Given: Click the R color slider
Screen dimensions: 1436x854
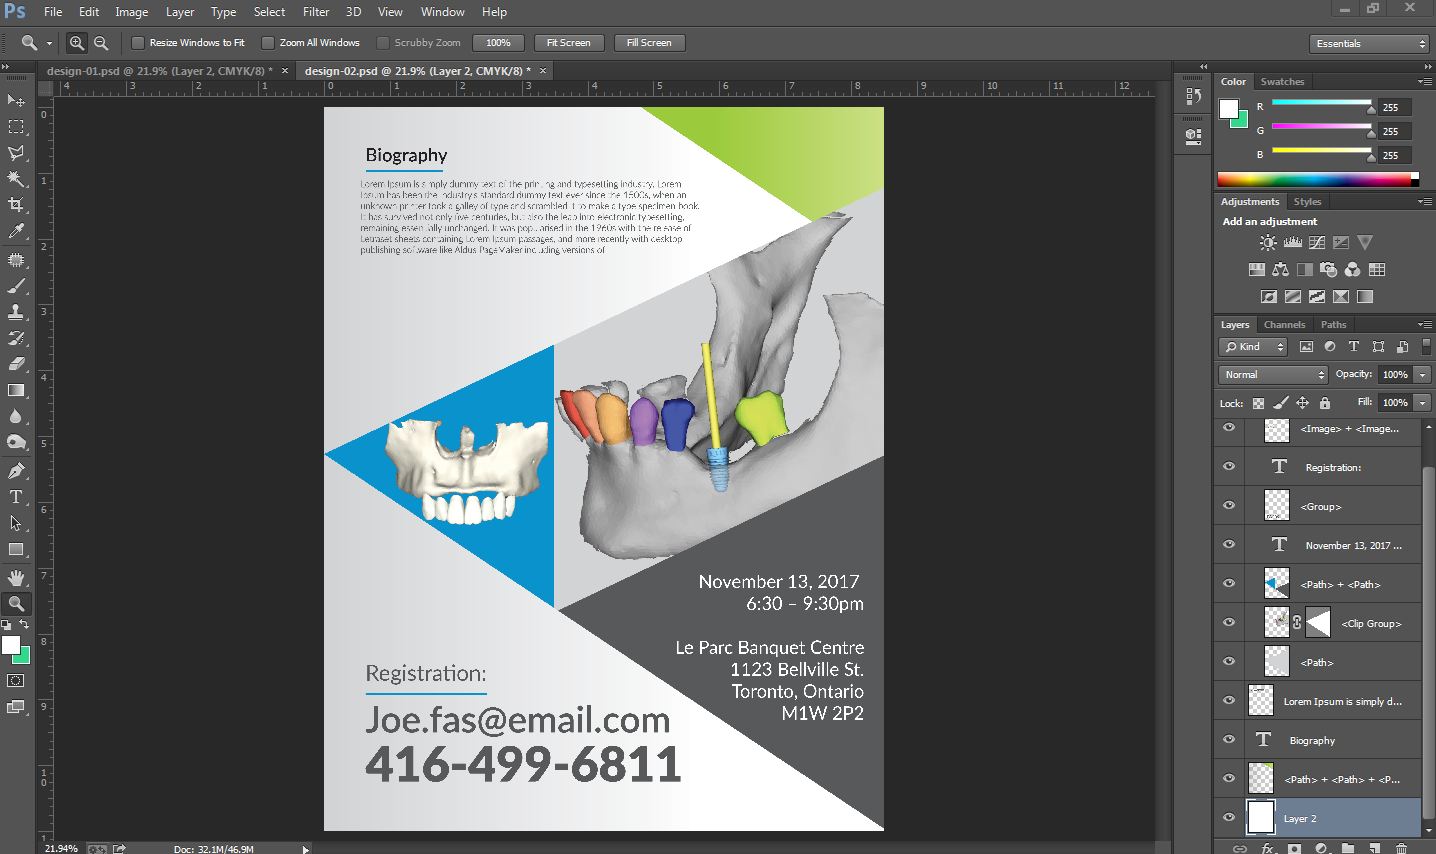Looking at the screenshot, I should click(1321, 103).
